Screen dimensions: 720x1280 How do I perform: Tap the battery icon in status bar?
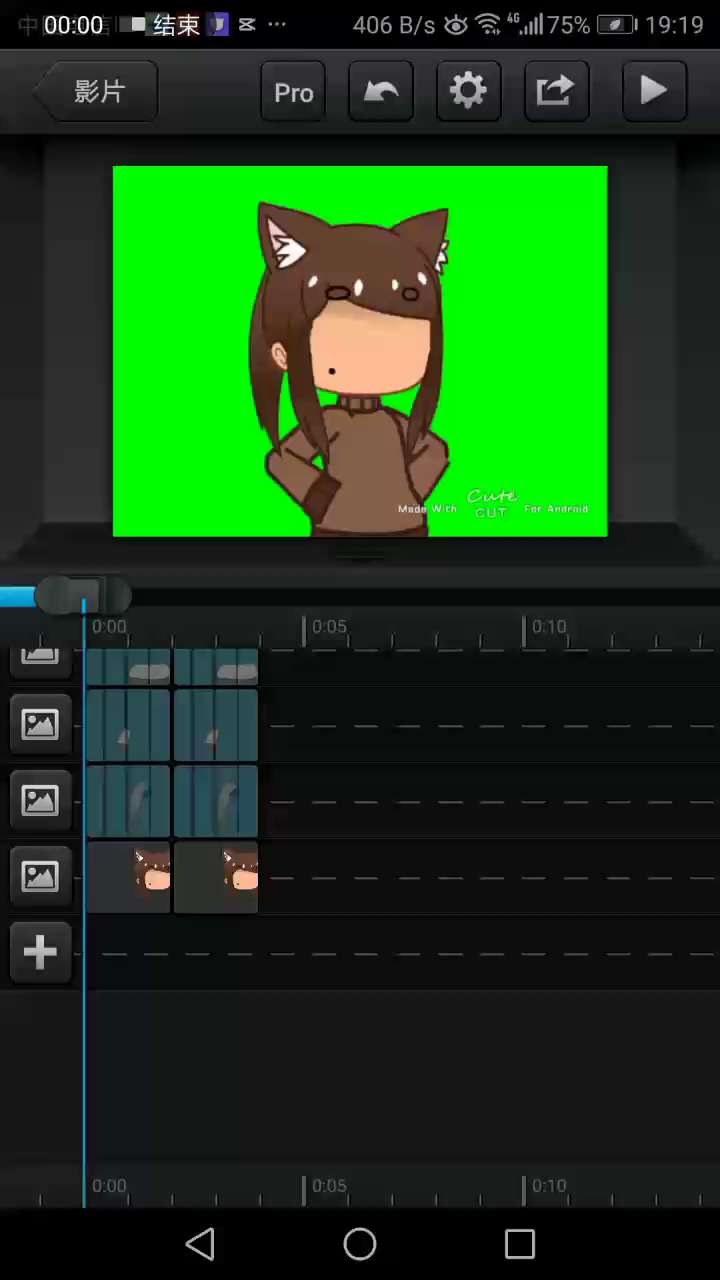pos(617,25)
